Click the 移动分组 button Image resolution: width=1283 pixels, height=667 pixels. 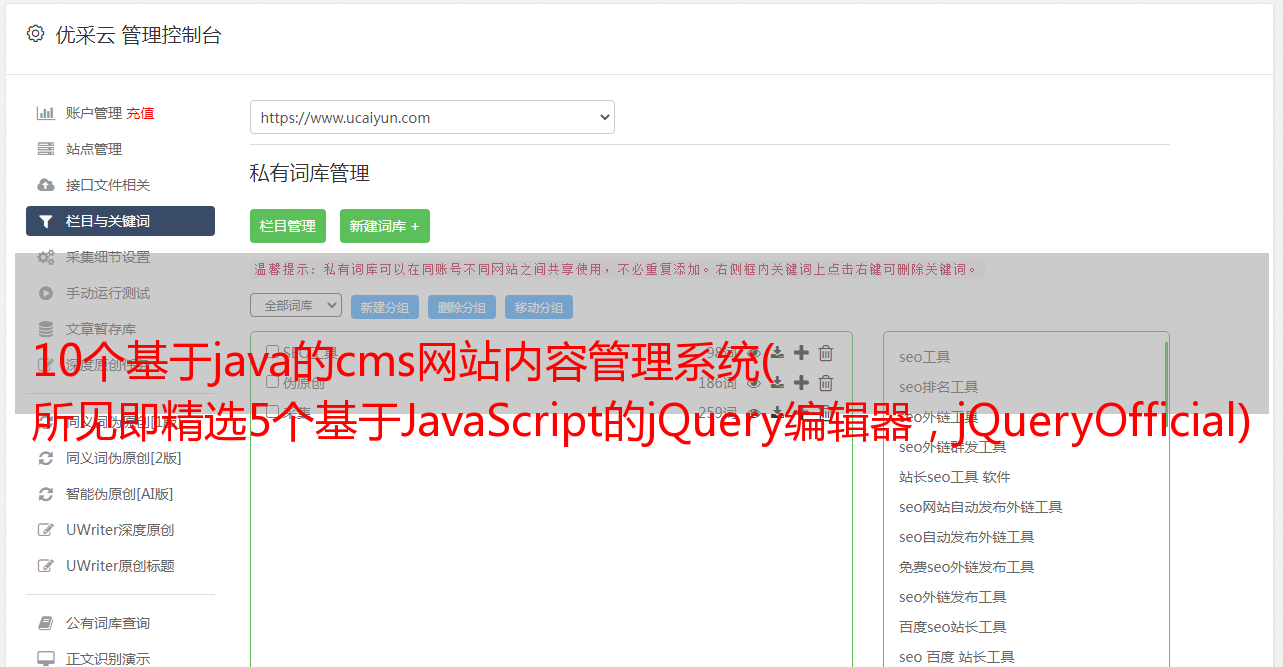539,307
